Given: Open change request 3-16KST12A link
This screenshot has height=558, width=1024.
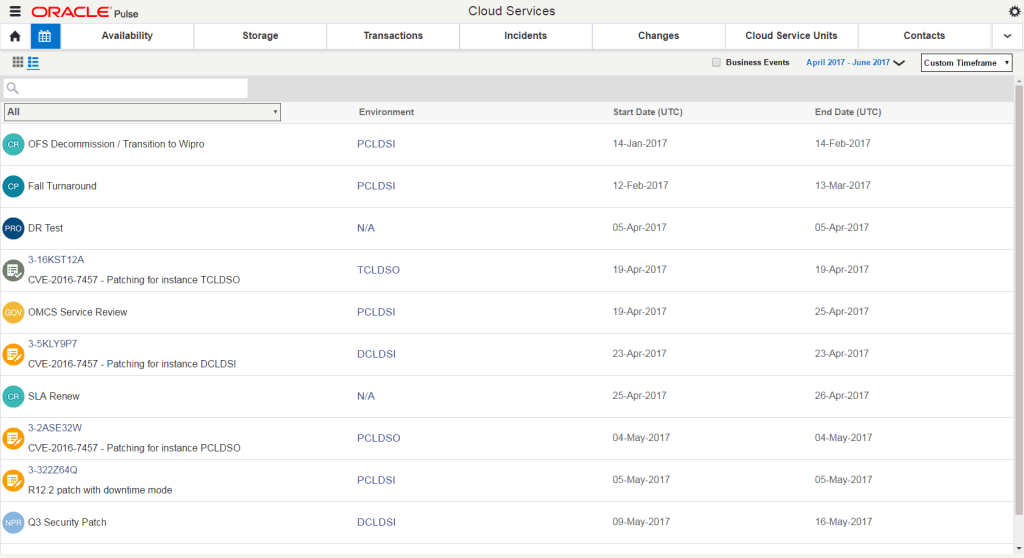Looking at the screenshot, I should pyautogui.click(x=56, y=260).
